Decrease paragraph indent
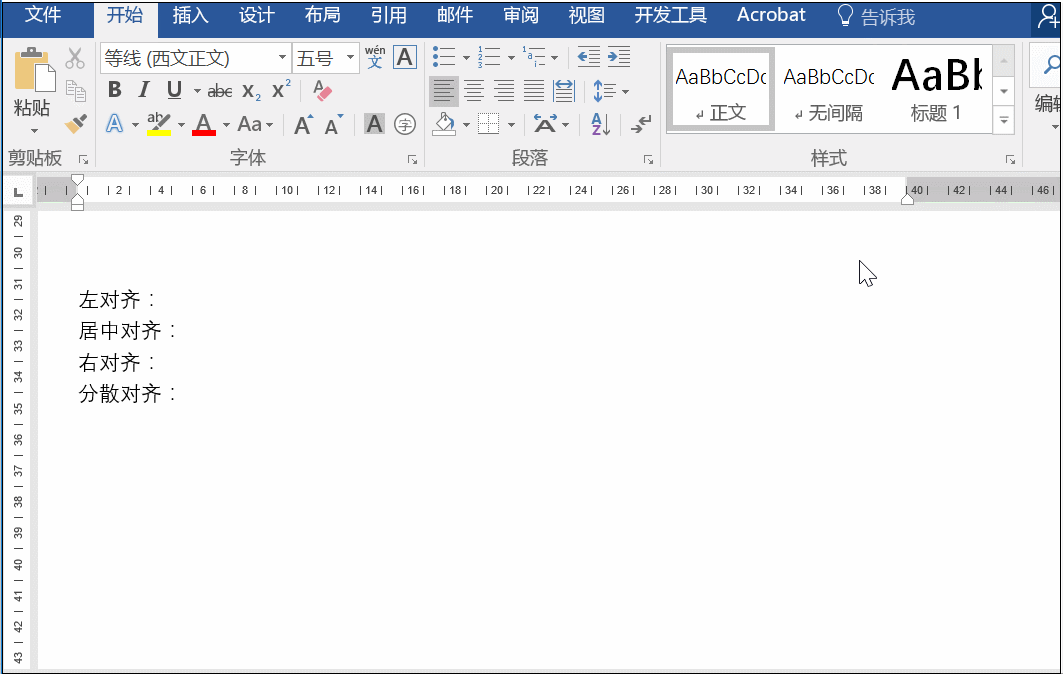This screenshot has height=674, width=1063. point(588,57)
